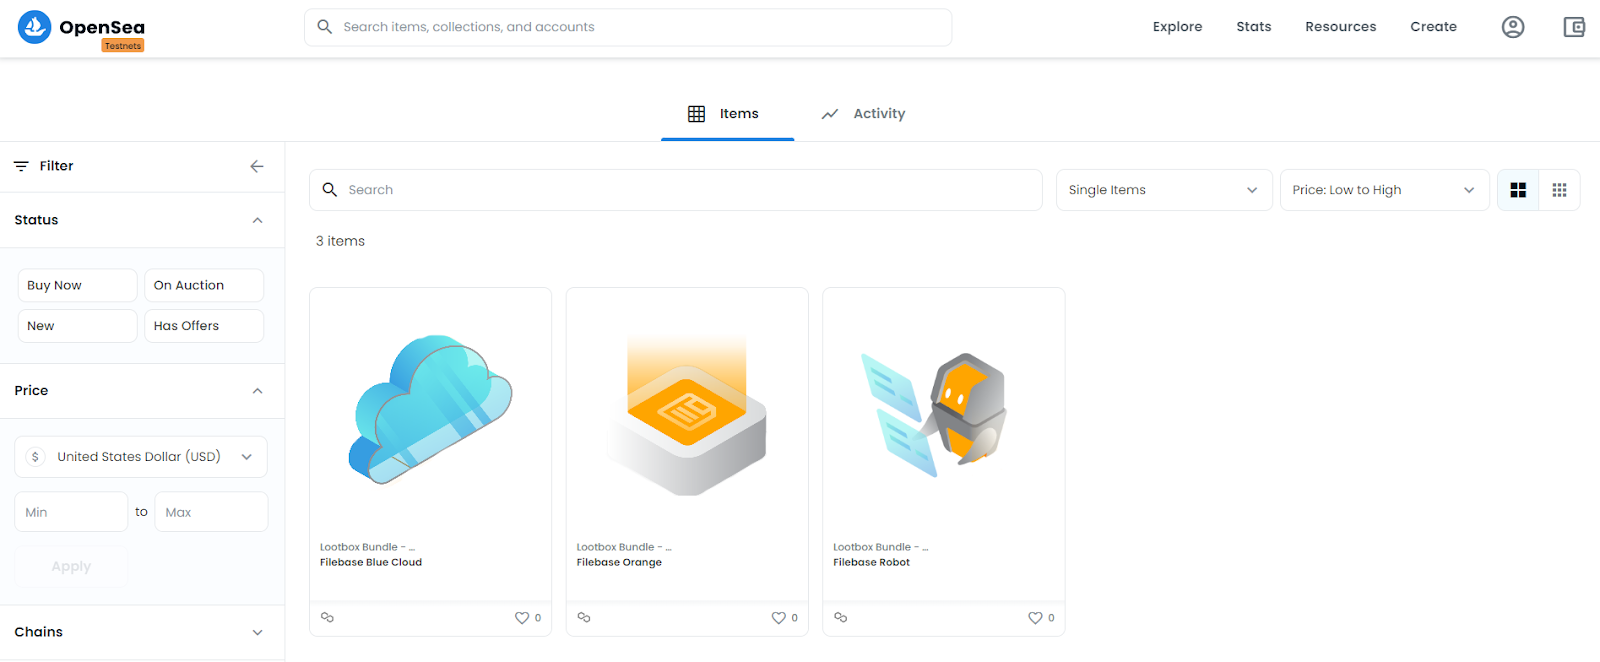Screen dimensions: 1600x662
Task: Click chain icon on Filebase Robot card
Action: [841, 618]
